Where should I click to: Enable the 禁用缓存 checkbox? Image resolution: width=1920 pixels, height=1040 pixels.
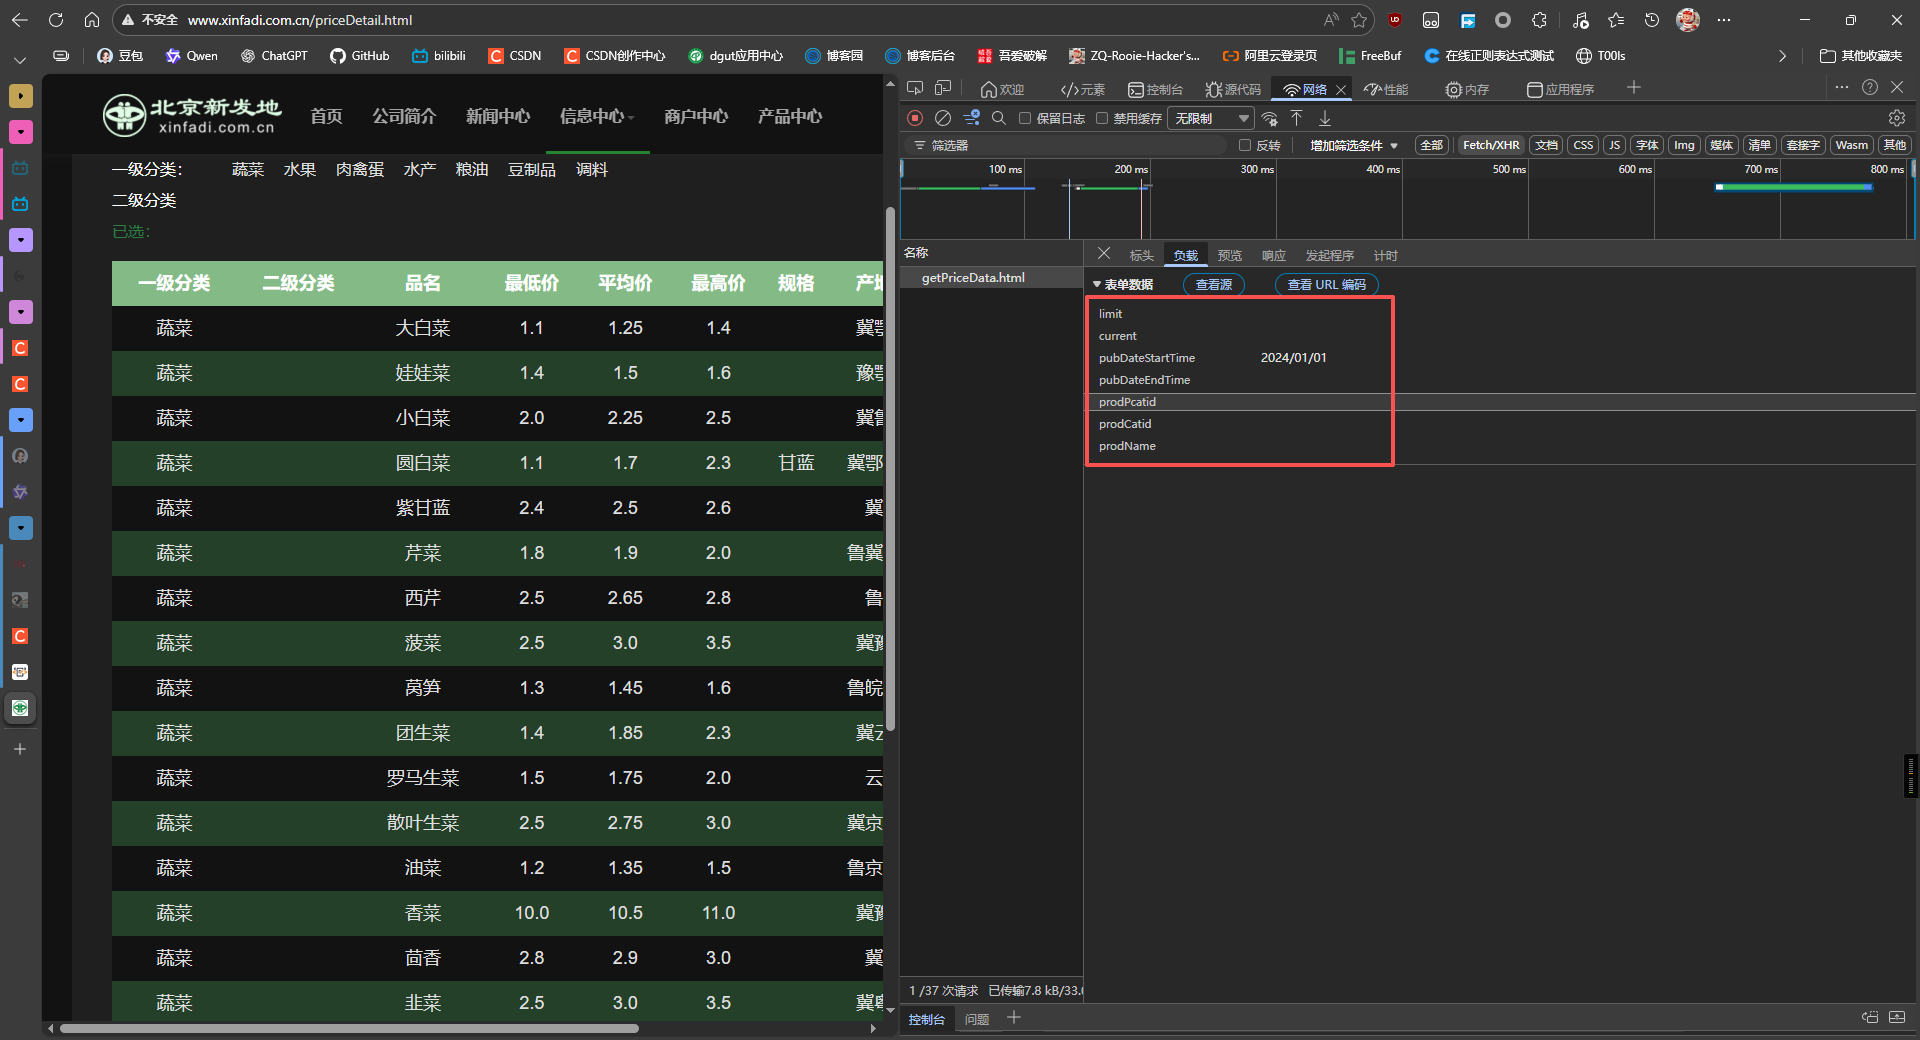tap(1102, 118)
